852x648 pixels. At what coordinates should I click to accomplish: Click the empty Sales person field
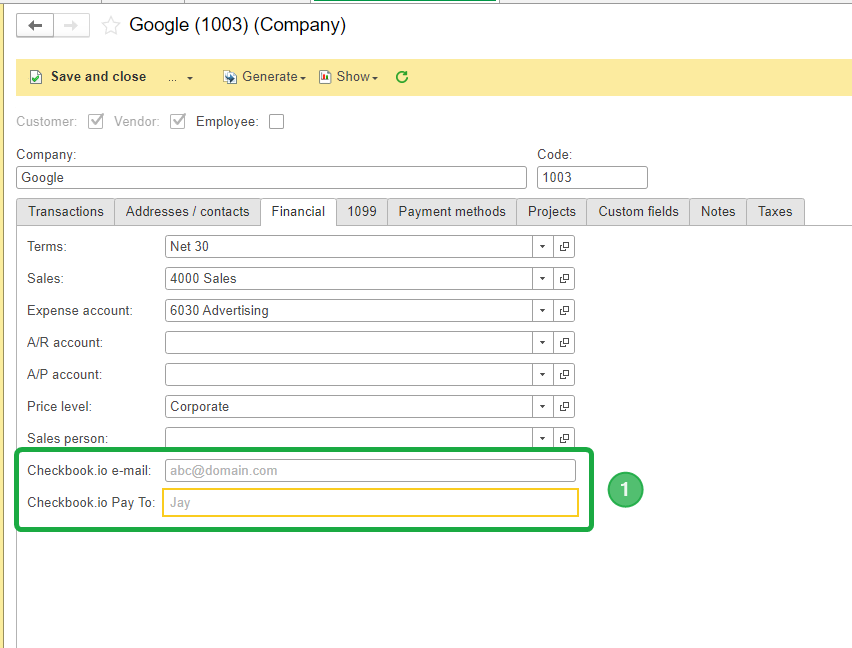pyautogui.click(x=349, y=438)
